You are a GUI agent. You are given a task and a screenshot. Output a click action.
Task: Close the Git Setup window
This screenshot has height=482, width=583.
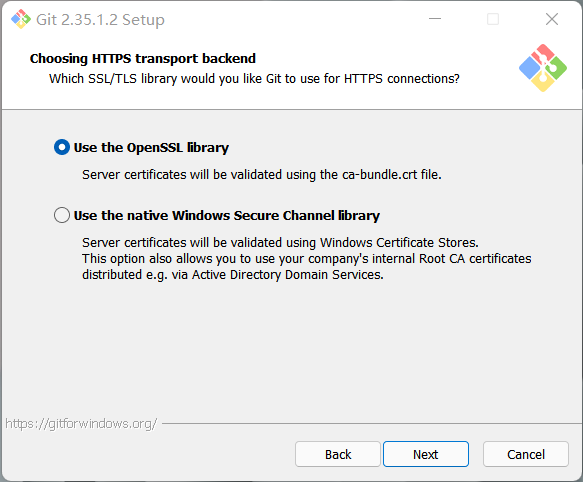552,19
